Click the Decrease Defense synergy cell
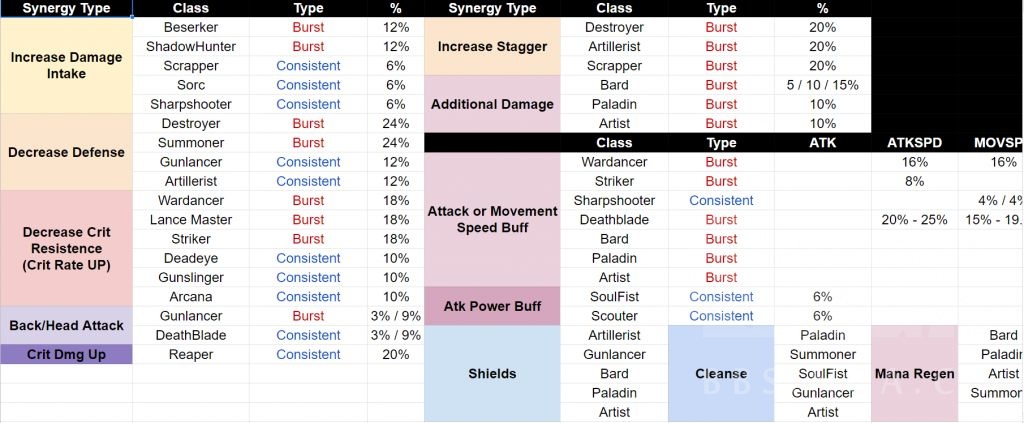Image resolution: width=1024 pixels, height=423 pixels. click(x=66, y=152)
